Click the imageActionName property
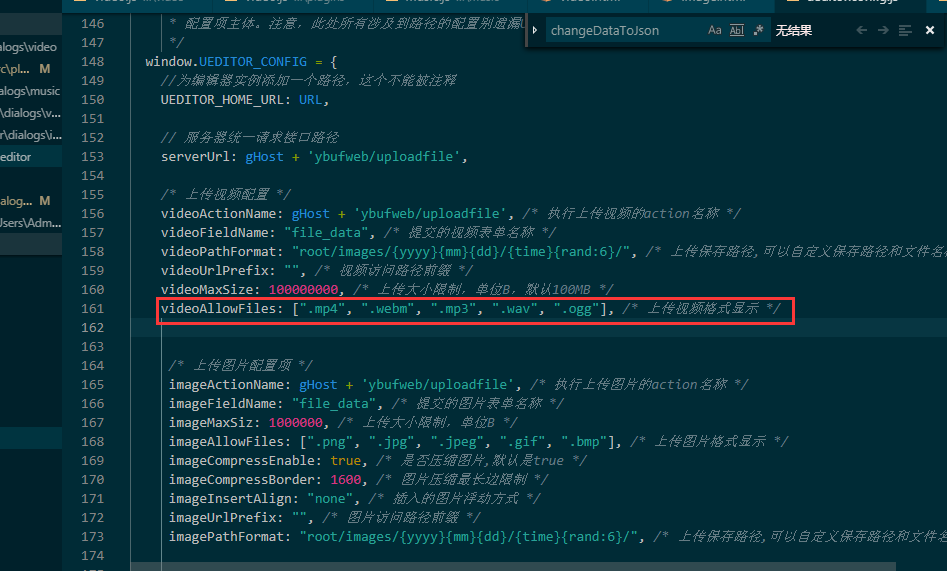The image size is (947, 571). coord(225,384)
